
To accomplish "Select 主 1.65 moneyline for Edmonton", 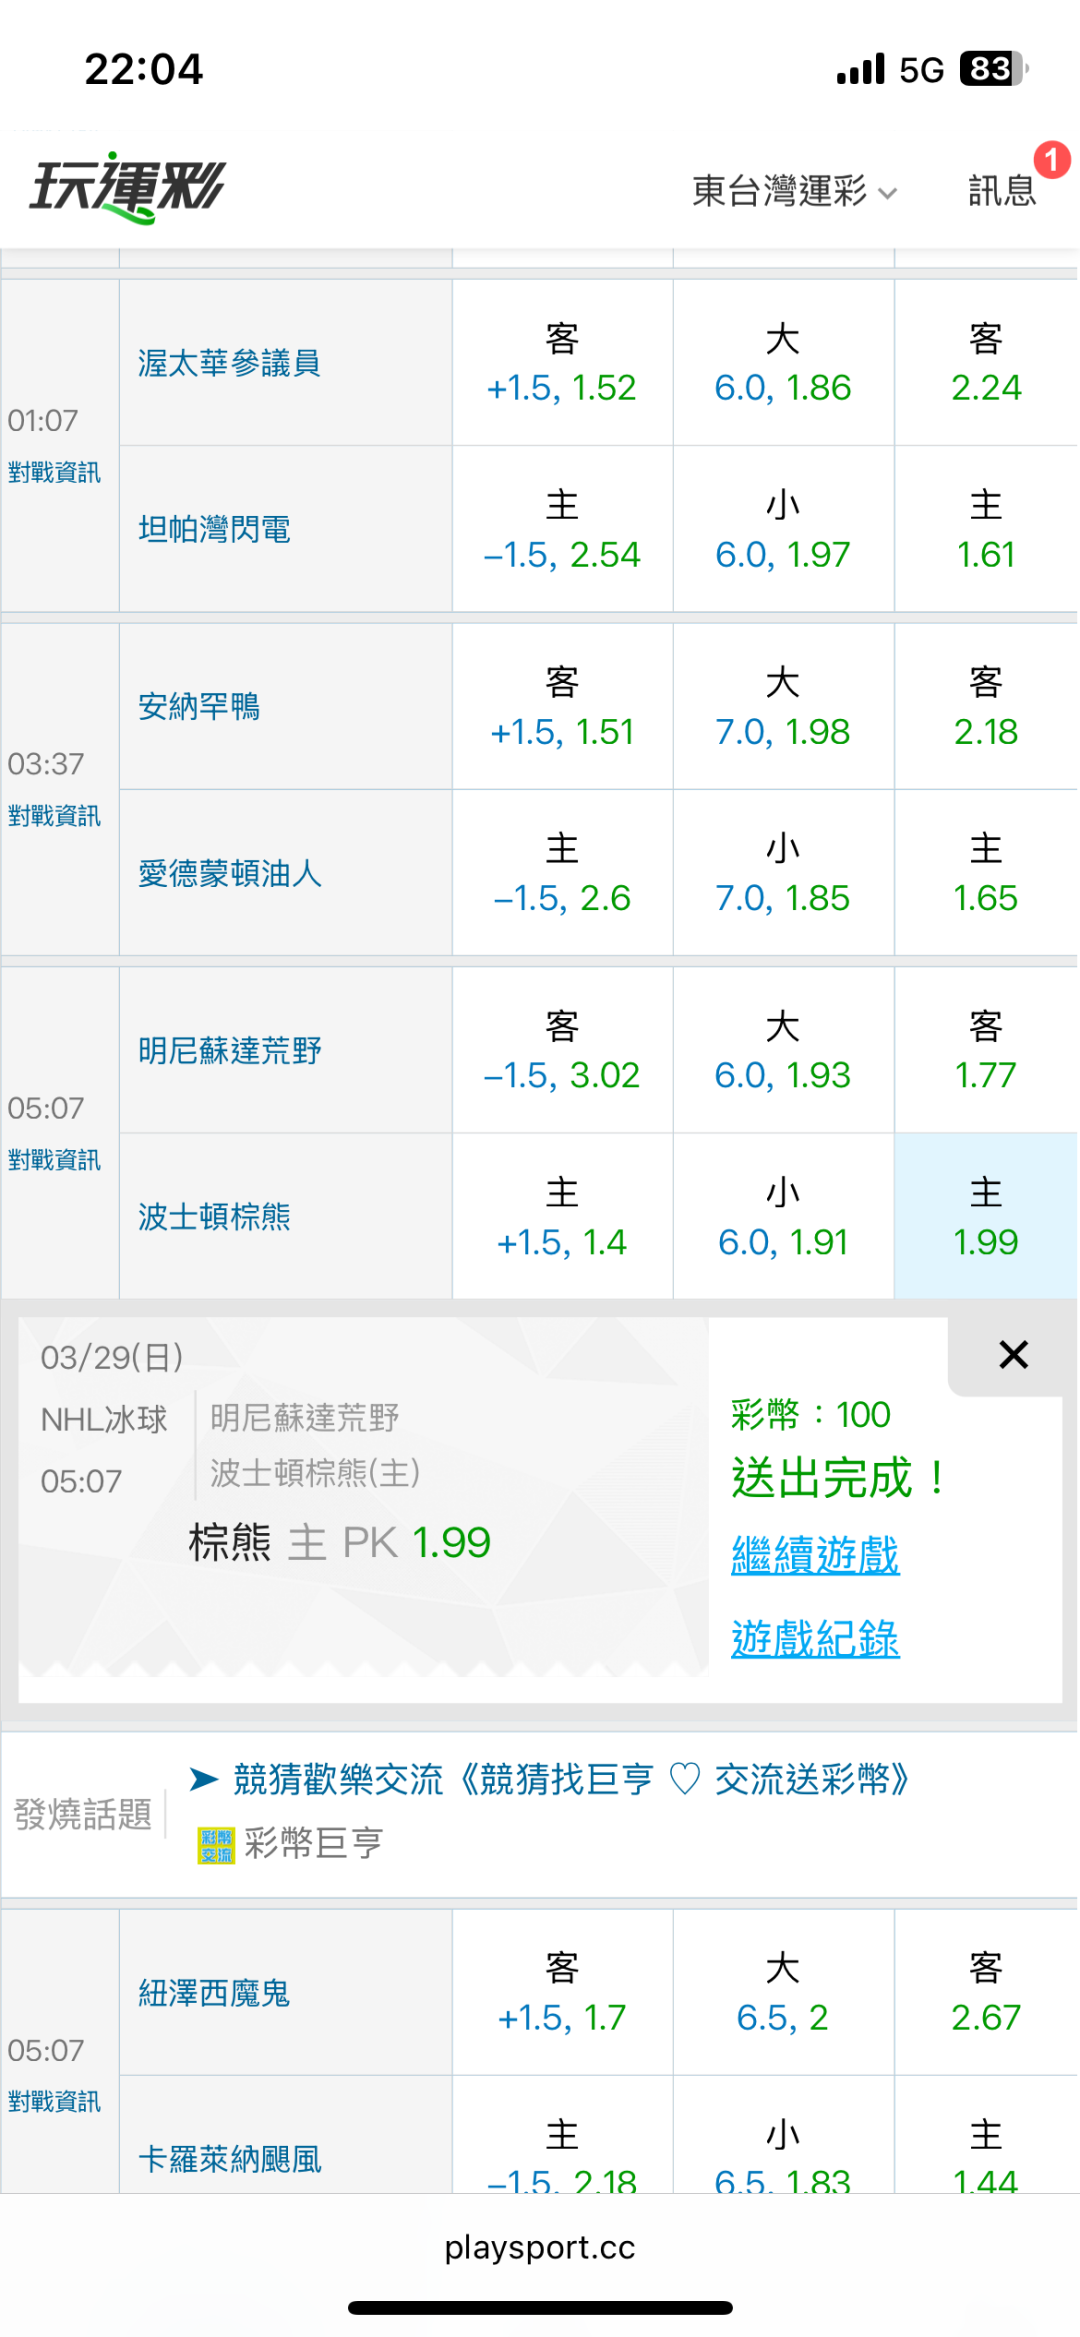I will coord(985,873).
